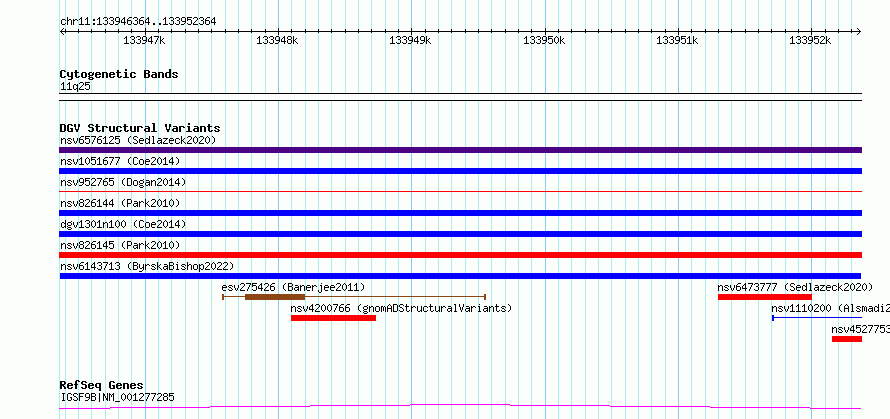
Task: Click the blue bar under nsv1051677
Action: [x=460, y=171]
